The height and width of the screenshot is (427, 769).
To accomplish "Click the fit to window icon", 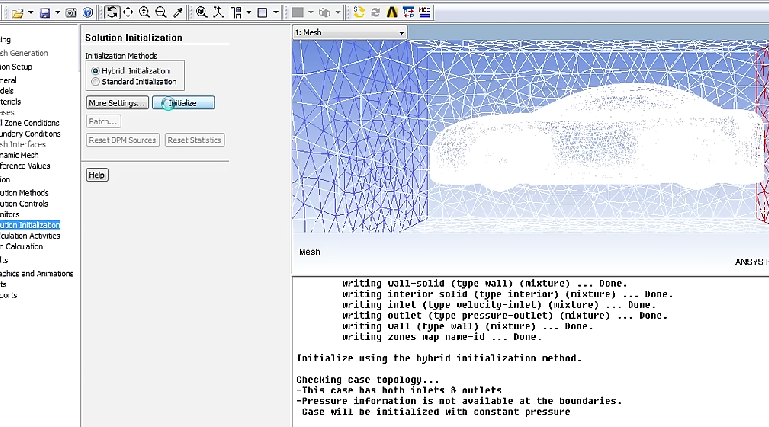I will tap(202, 12).
